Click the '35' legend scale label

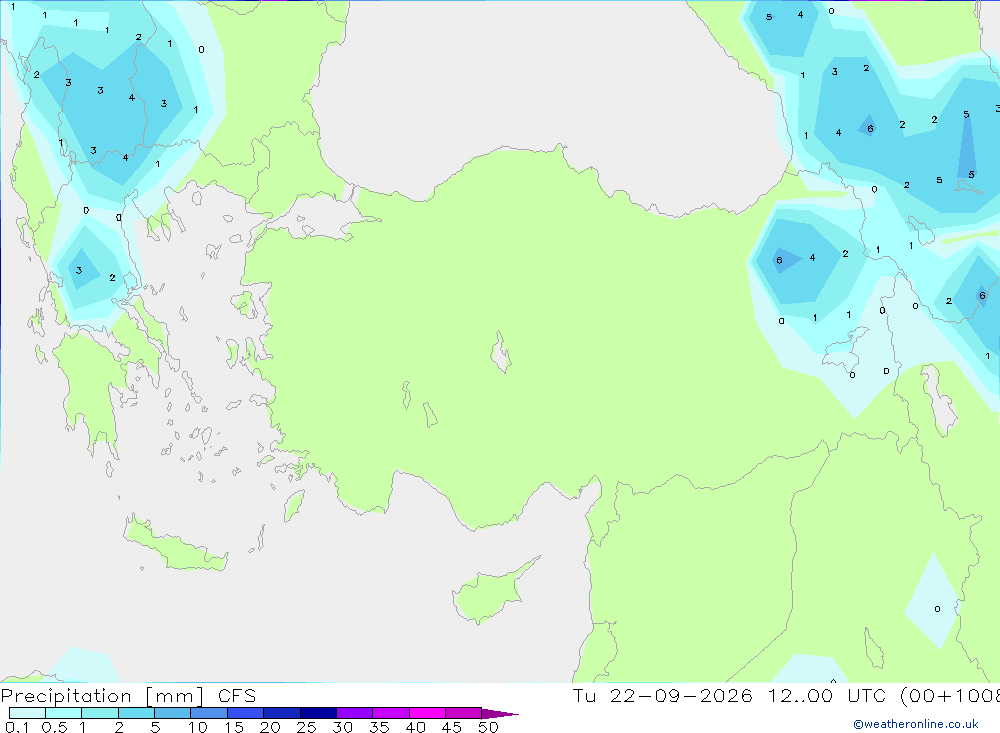click(x=379, y=727)
